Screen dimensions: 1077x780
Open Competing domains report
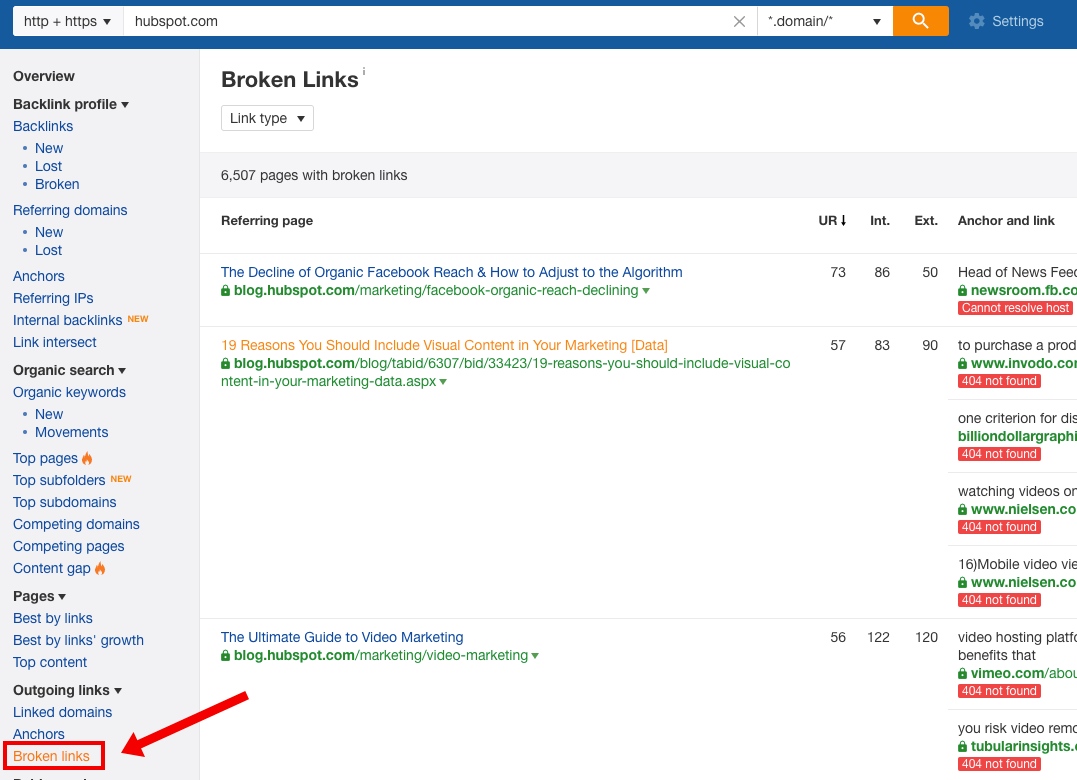[76, 524]
